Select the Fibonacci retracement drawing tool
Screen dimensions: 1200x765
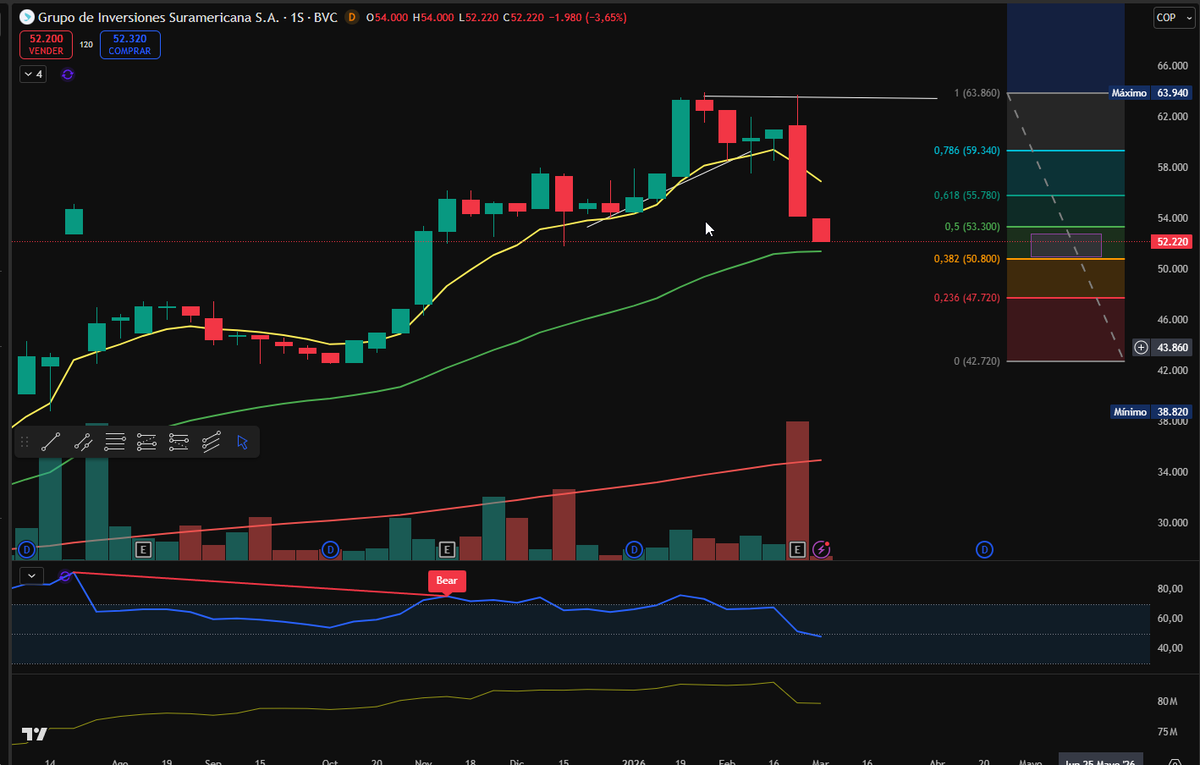[x=147, y=442]
